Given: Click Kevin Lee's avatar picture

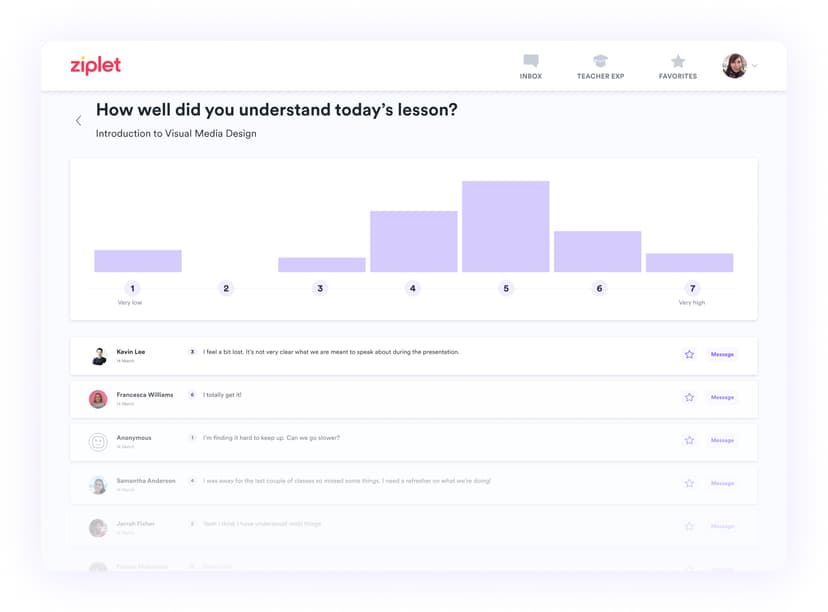Looking at the screenshot, I should 98,356.
